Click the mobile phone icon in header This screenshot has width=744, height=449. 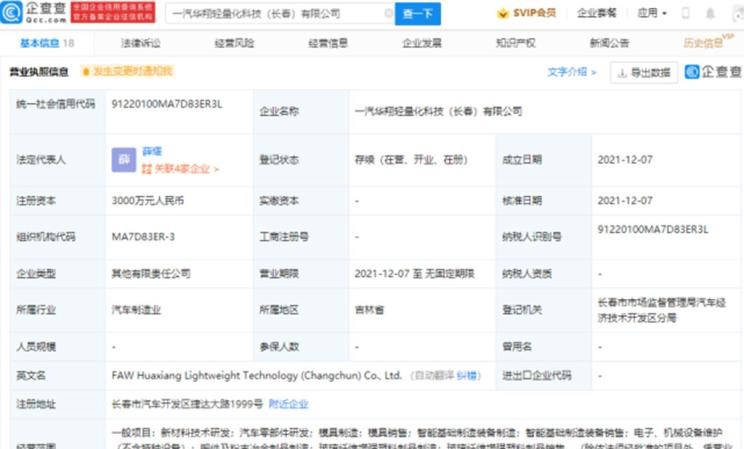686,13
